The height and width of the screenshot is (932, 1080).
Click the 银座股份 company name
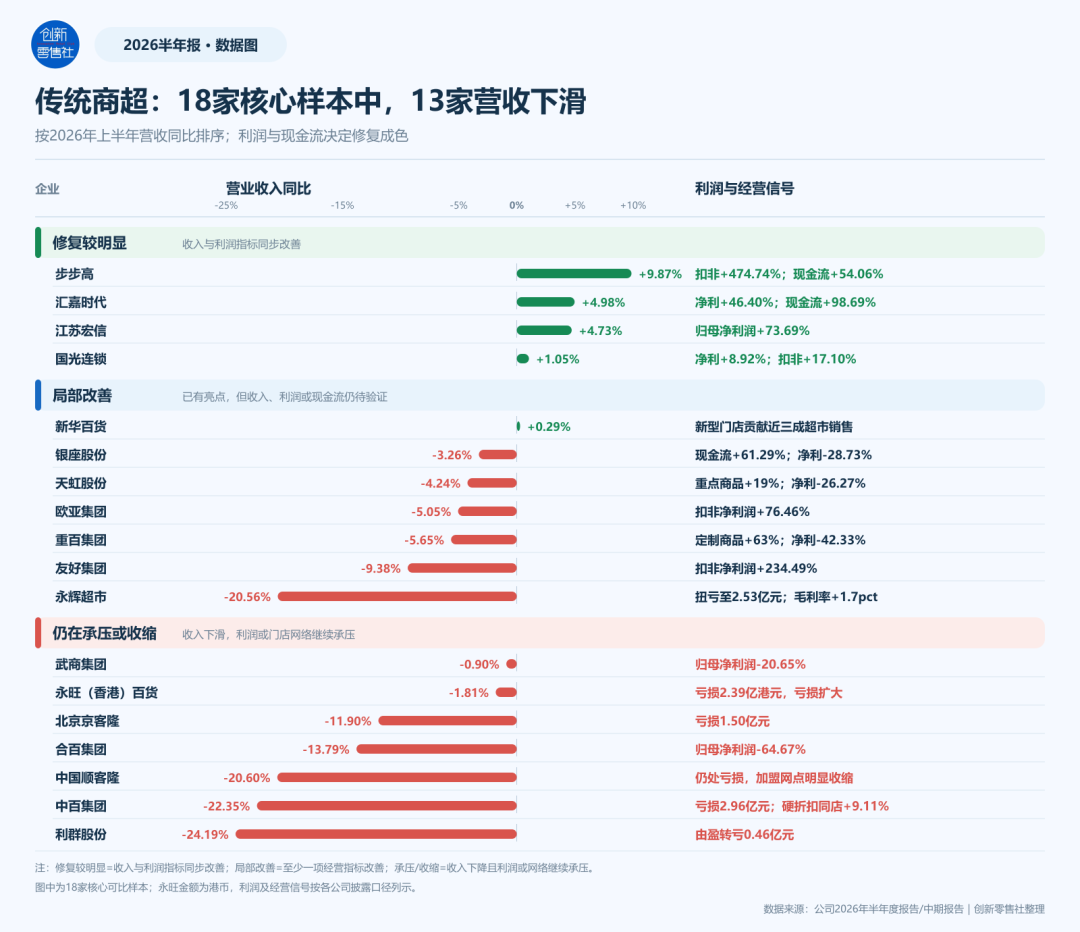[81, 455]
